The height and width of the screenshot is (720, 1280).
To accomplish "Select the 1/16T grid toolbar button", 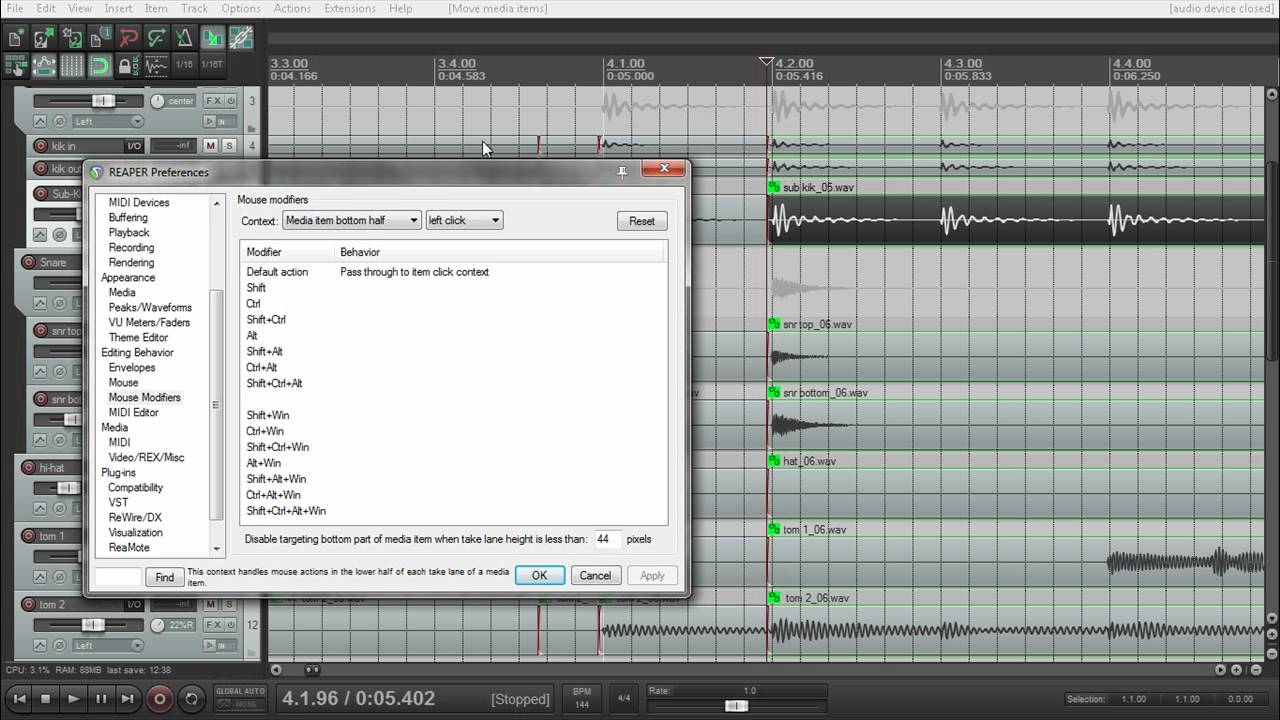I will [x=213, y=66].
